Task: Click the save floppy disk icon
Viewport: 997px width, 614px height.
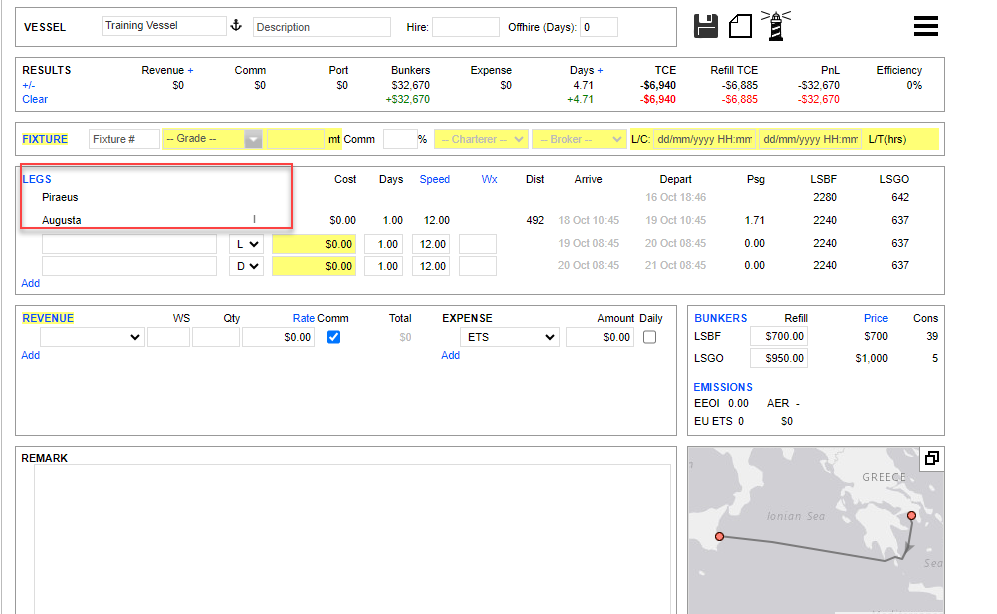Action: tap(706, 26)
